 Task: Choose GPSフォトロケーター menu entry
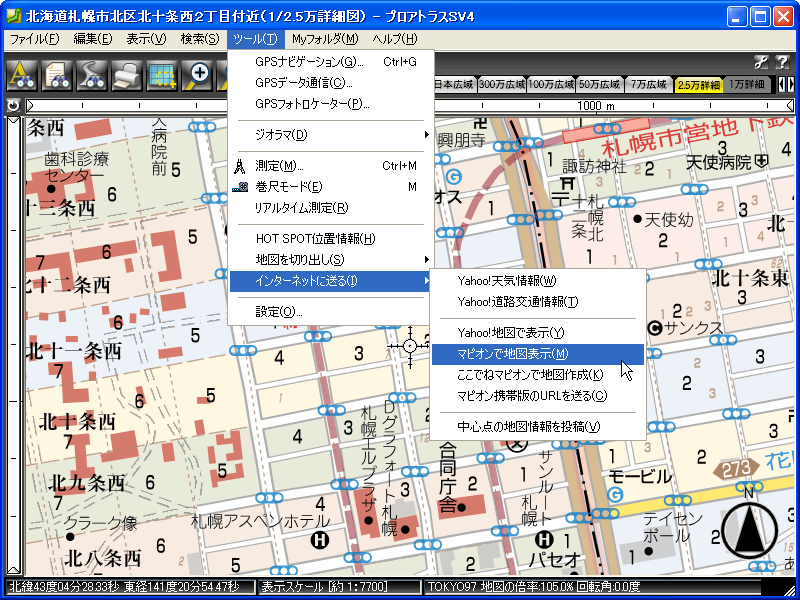coord(329,104)
